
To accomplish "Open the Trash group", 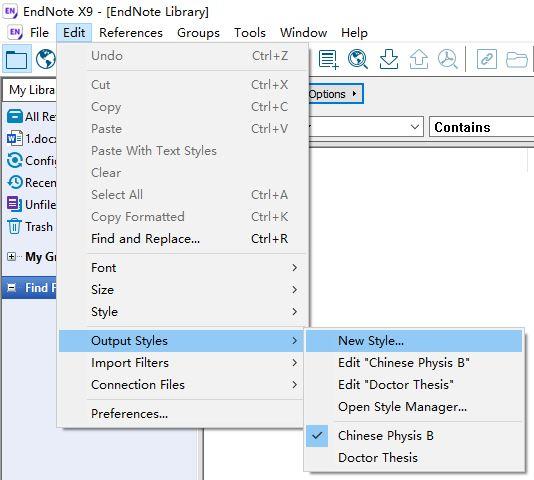I will click(x=30, y=227).
